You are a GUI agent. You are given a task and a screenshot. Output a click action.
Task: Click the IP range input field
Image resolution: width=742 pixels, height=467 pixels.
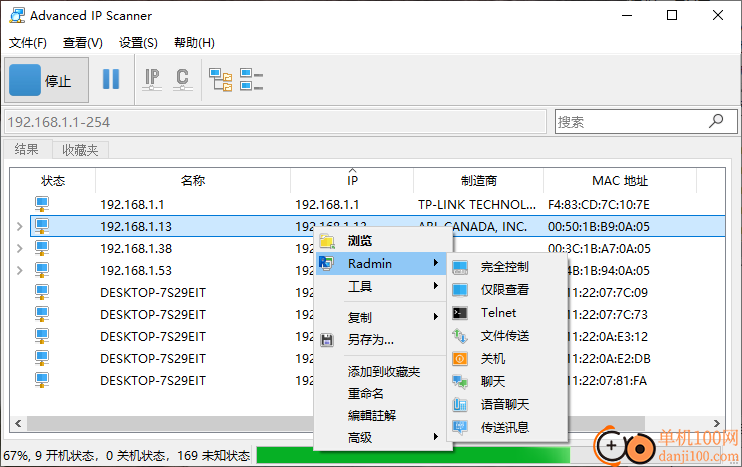click(275, 122)
